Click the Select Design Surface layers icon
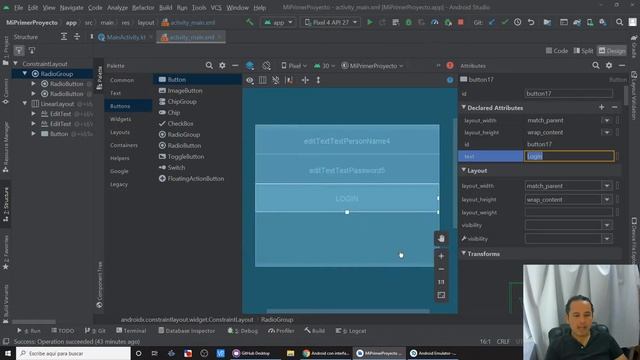The width and height of the screenshot is (640, 360). 250,66
